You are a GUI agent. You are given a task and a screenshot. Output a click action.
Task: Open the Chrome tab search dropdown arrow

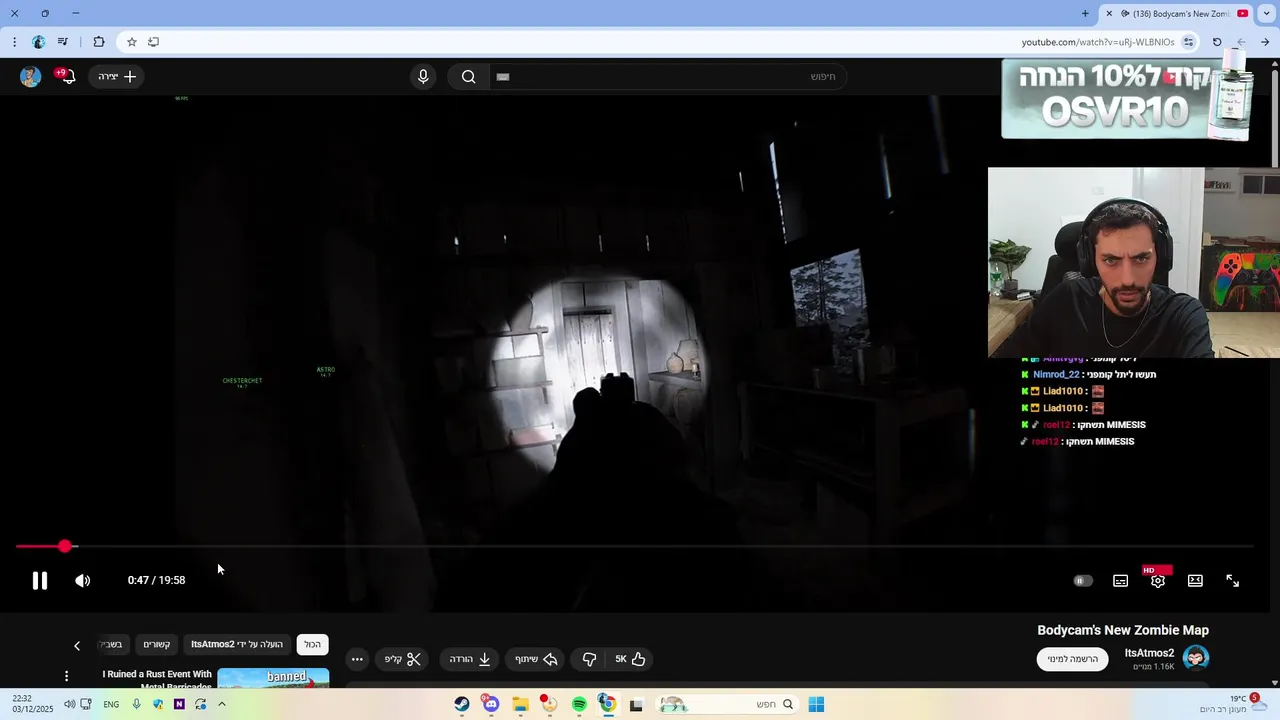coord(1266,13)
